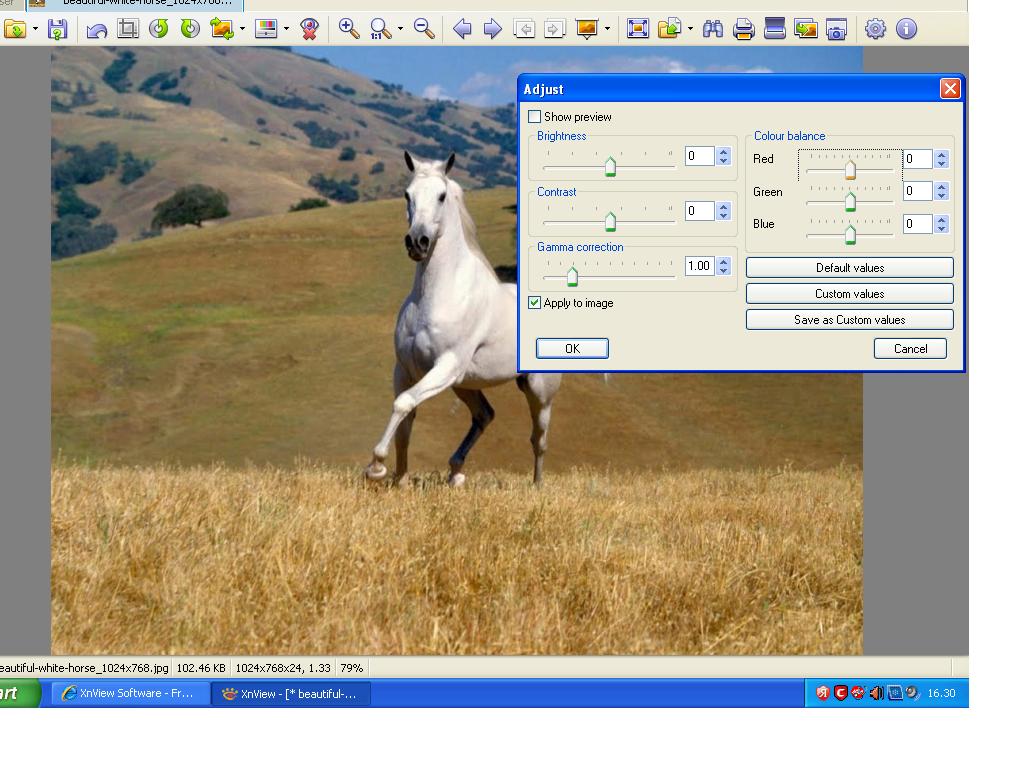1024x768 pixels.
Task: Click the Save As floppy icon
Action: 57,29
